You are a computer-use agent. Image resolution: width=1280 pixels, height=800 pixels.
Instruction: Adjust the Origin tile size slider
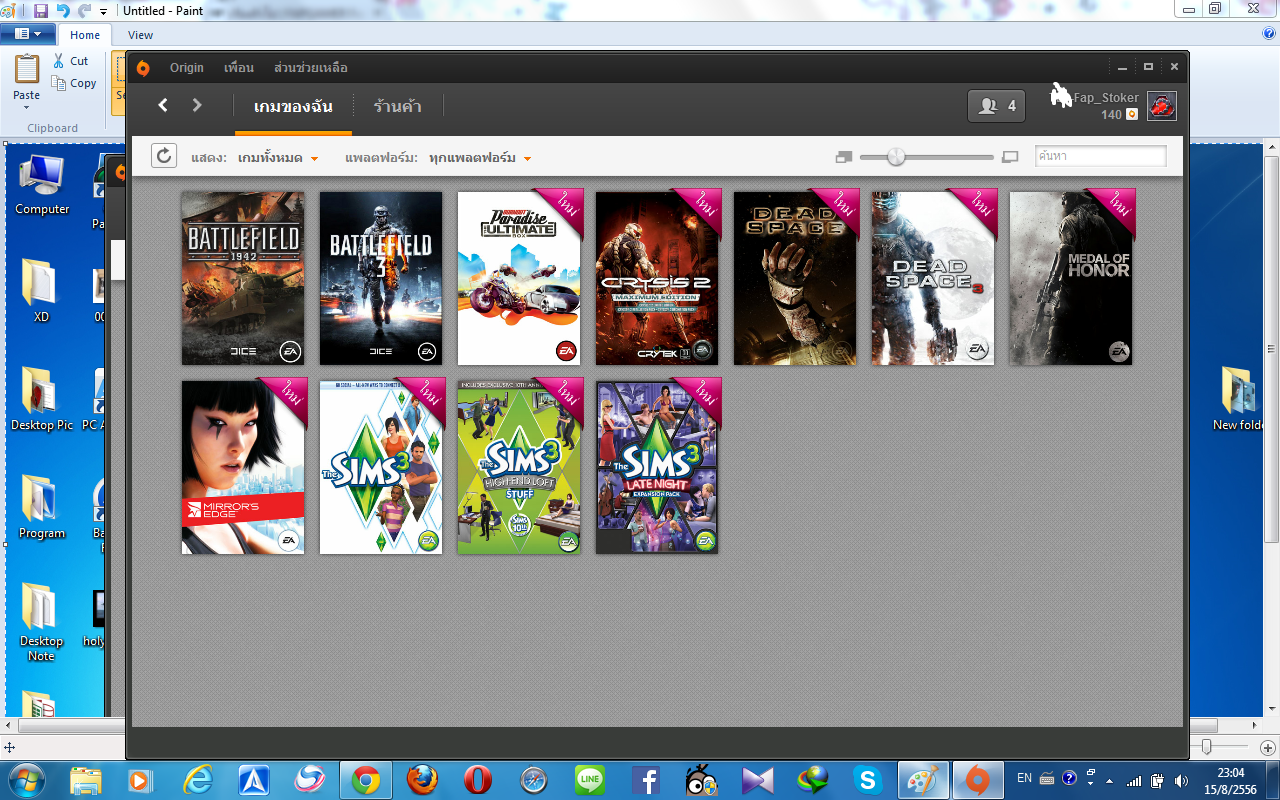(896, 157)
